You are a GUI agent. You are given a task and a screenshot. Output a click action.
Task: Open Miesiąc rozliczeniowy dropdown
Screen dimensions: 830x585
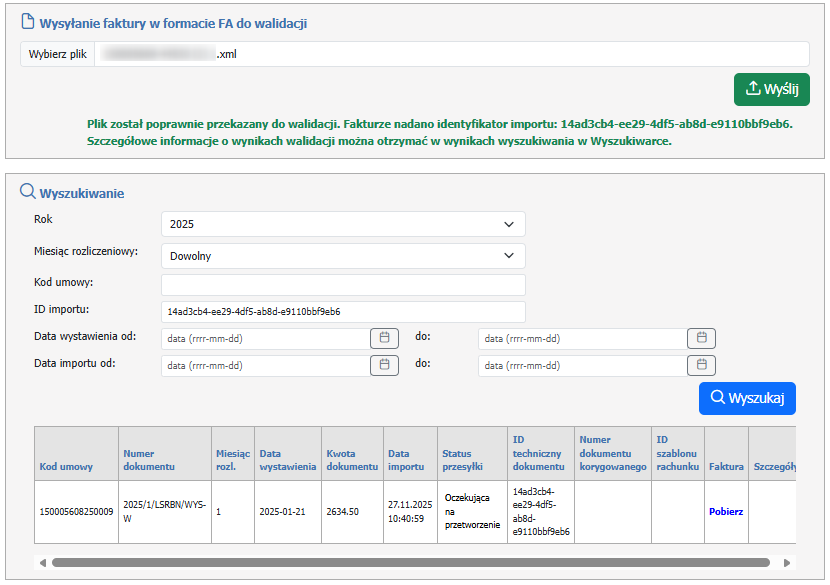click(343, 255)
